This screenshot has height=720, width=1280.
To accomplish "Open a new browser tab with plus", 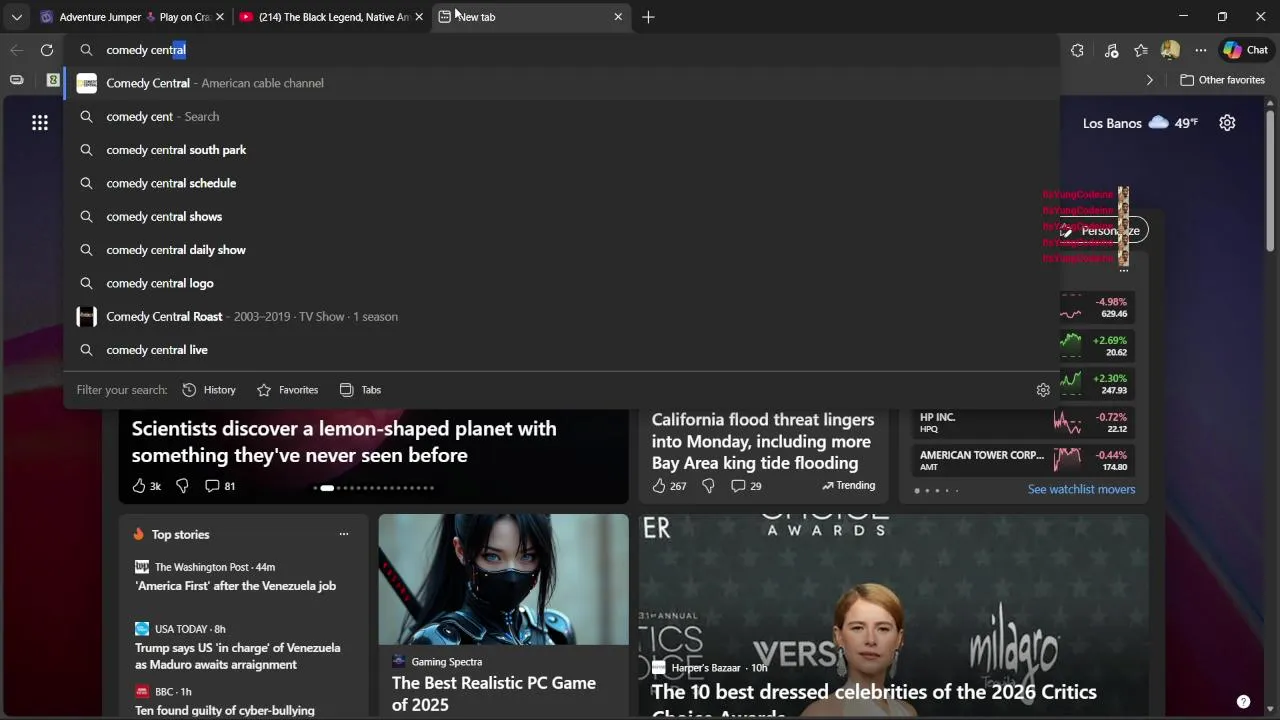I will coord(648,17).
